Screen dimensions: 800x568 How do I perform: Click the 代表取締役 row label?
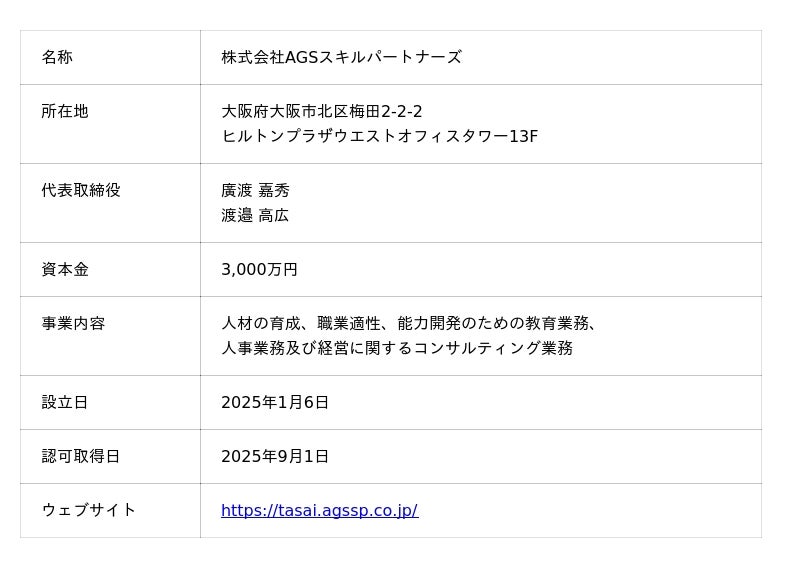(81, 190)
